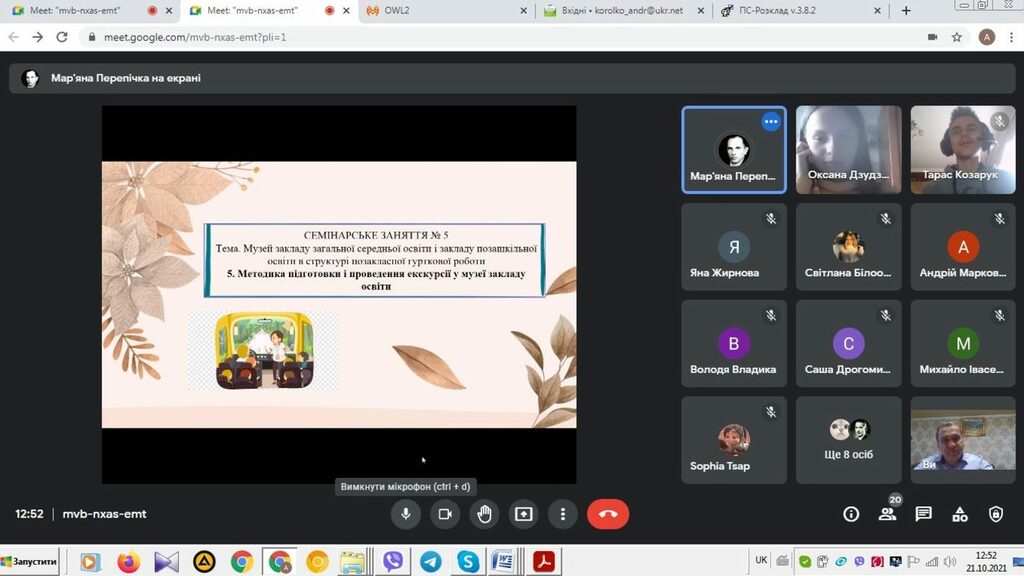The width and height of the screenshot is (1024, 576).
Task: Open options on Мар'яна Перепічка tile
Action: (x=770, y=122)
